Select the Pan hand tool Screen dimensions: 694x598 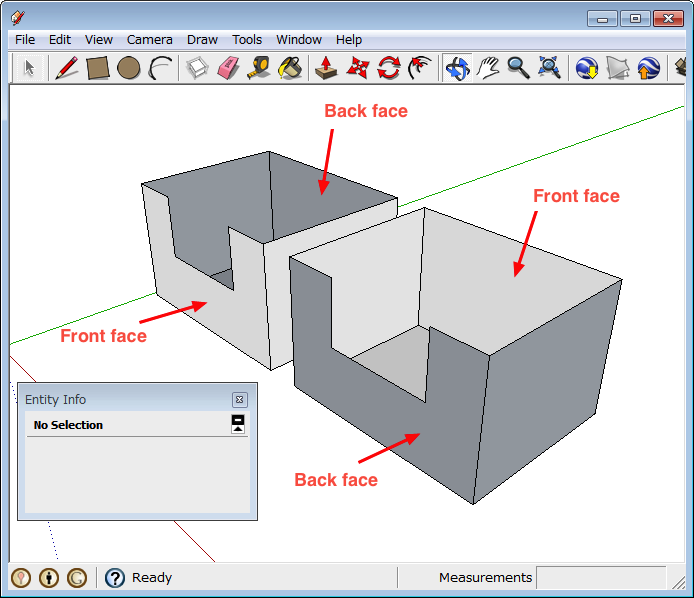click(488, 68)
